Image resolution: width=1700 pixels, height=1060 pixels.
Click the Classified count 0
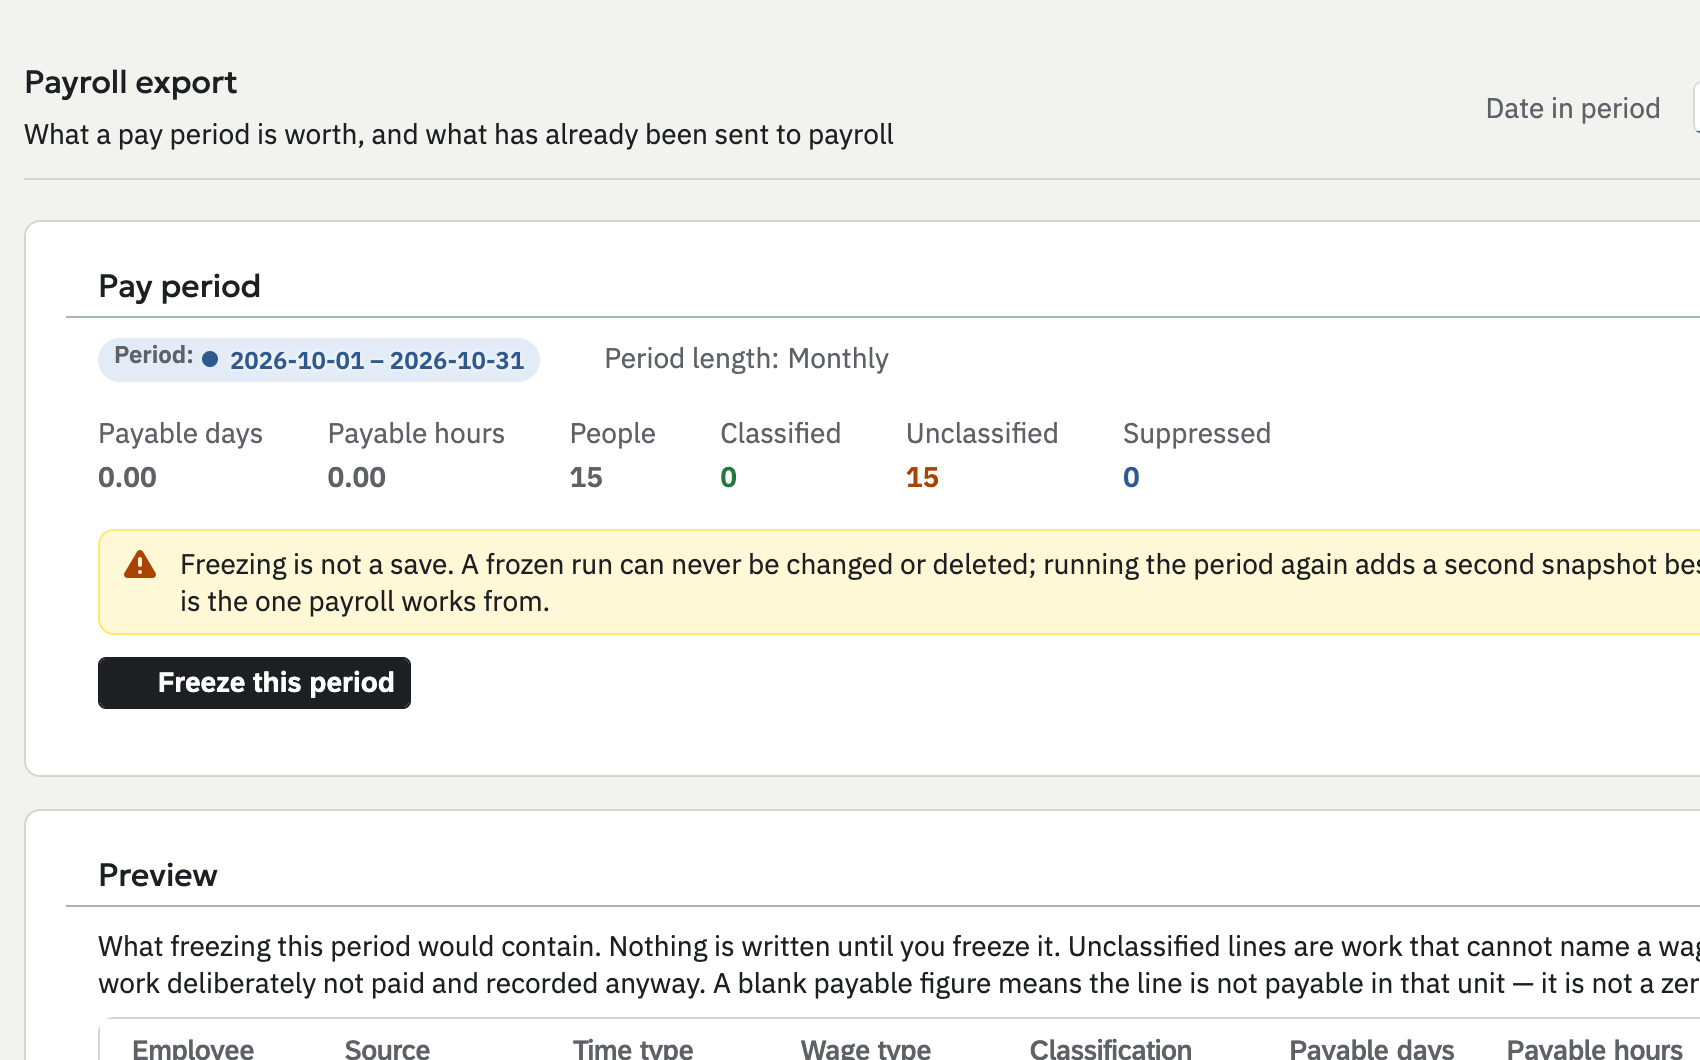728,478
